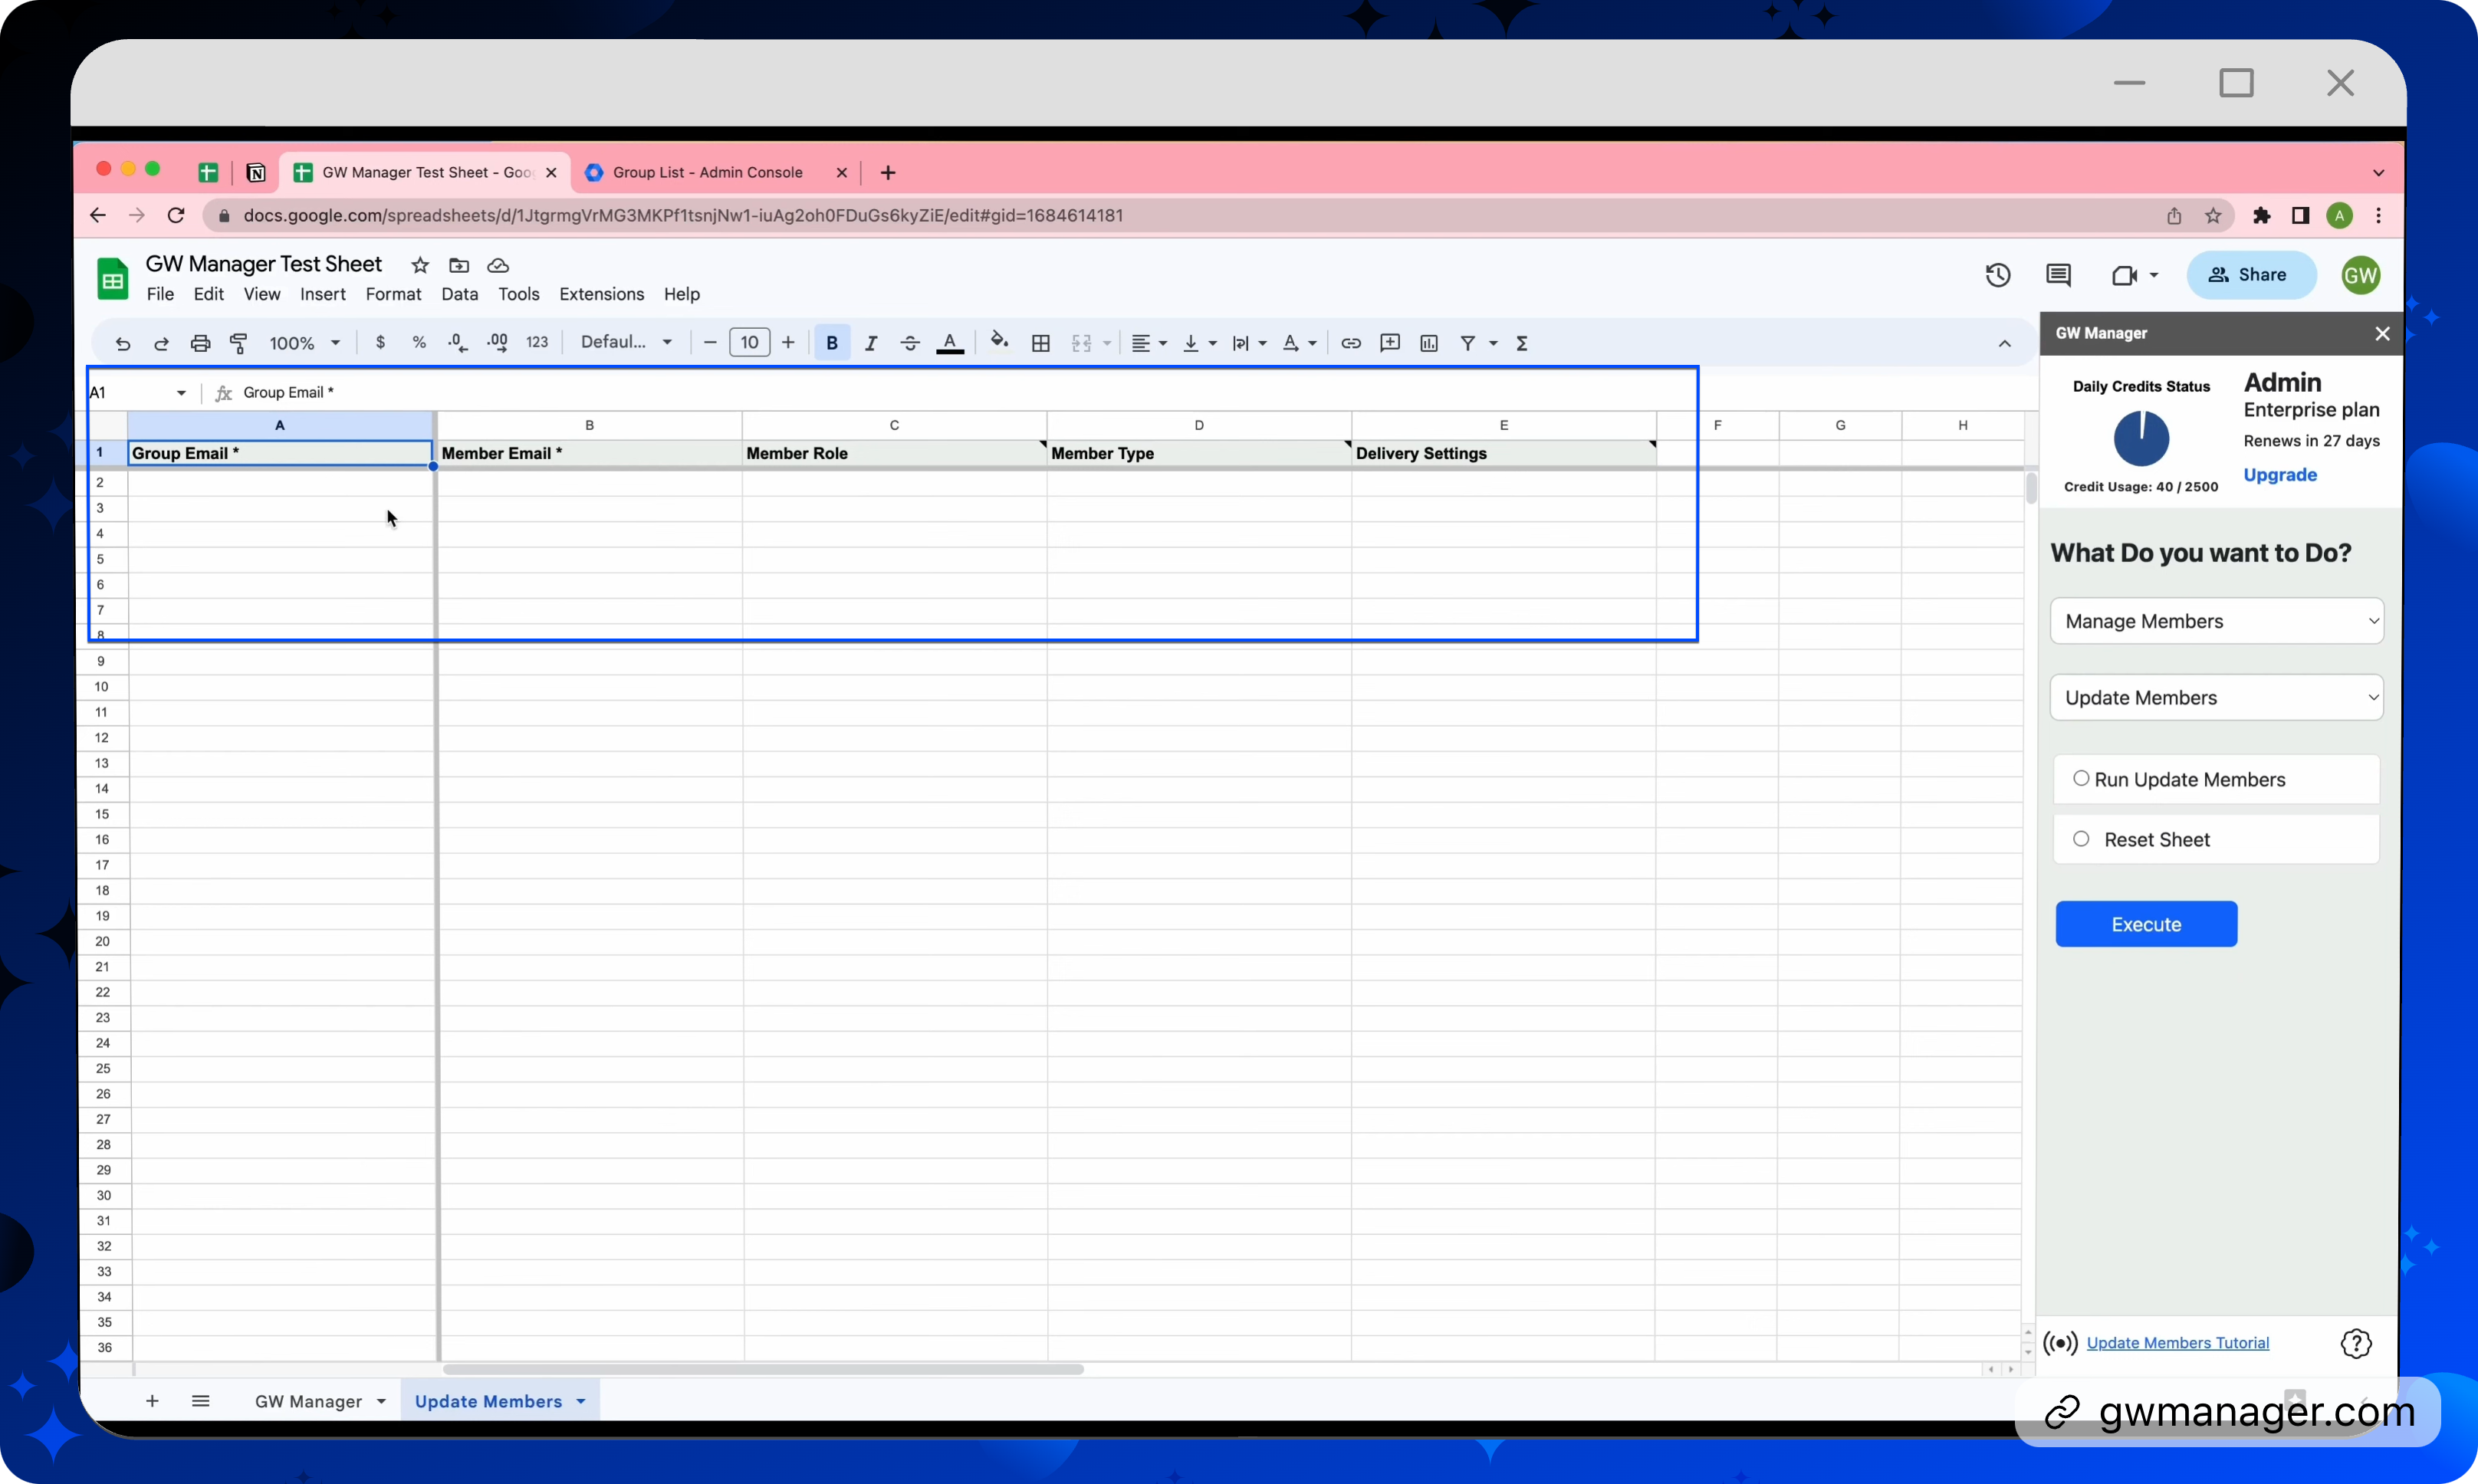Open the Update Members Tutorial link

click(x=2177, y=1342)
